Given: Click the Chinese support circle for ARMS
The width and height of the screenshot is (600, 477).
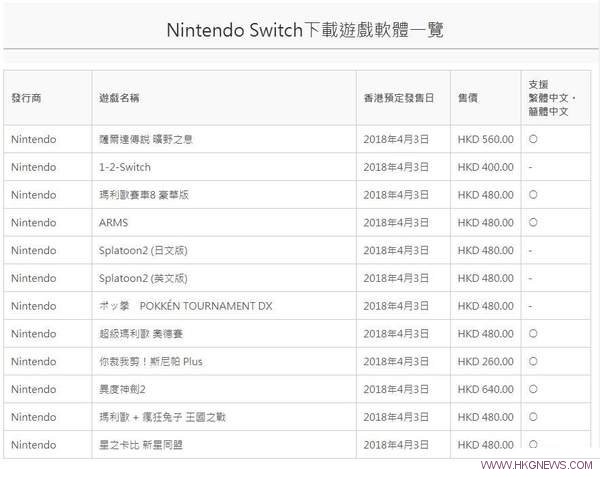Looking at the screenshot, I should coord(533,222).
